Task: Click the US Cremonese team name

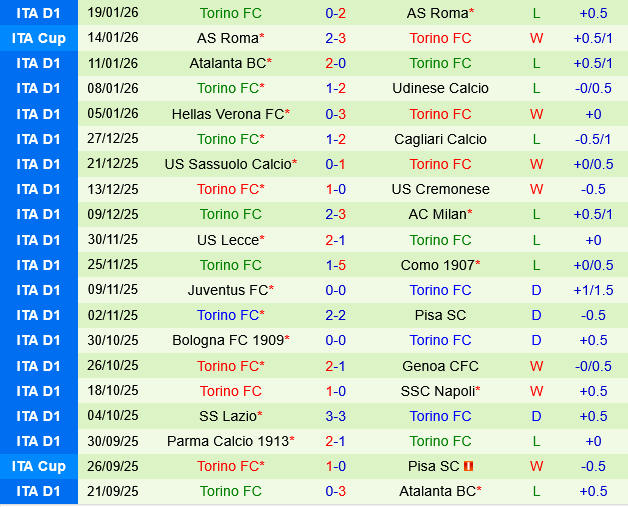Action: tap(440, 189)
